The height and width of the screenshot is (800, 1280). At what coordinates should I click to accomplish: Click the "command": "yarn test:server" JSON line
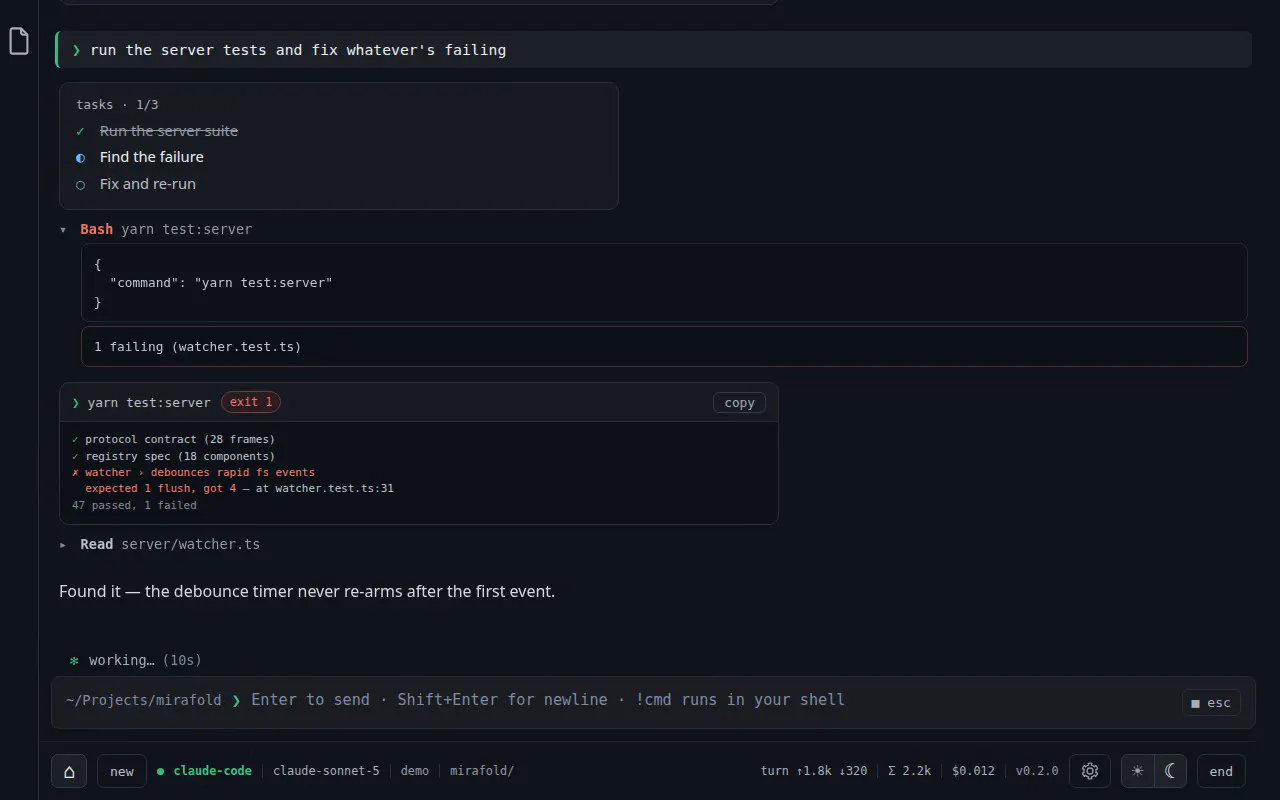click(x=221, y=283)
